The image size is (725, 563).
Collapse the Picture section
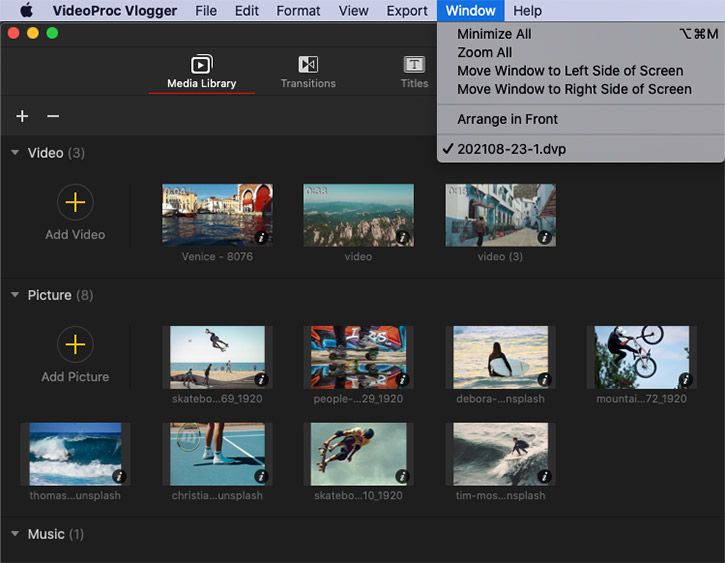click(x=15, y=295)
